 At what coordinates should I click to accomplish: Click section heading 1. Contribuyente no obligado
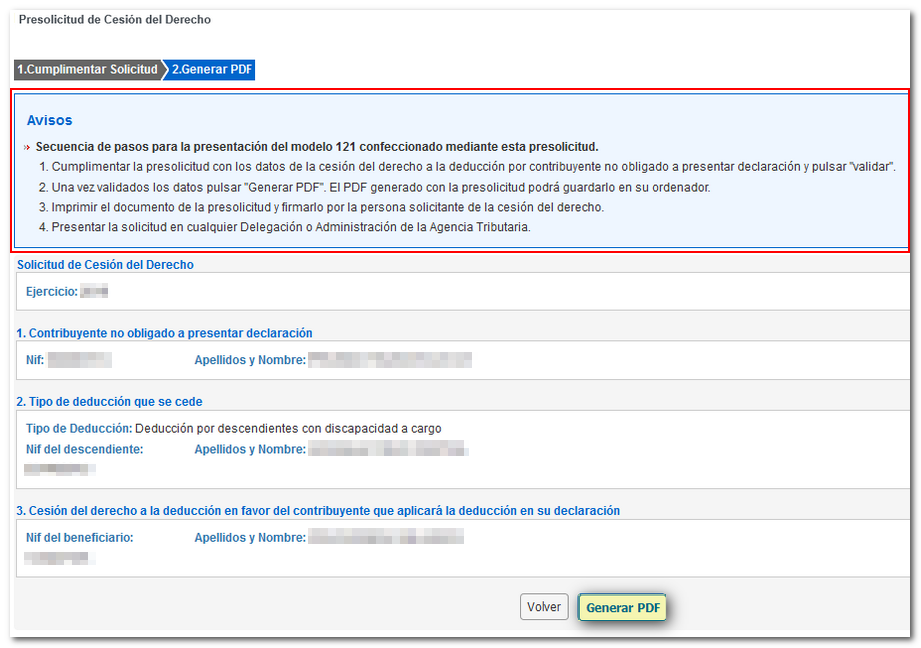tap(164, 333)
